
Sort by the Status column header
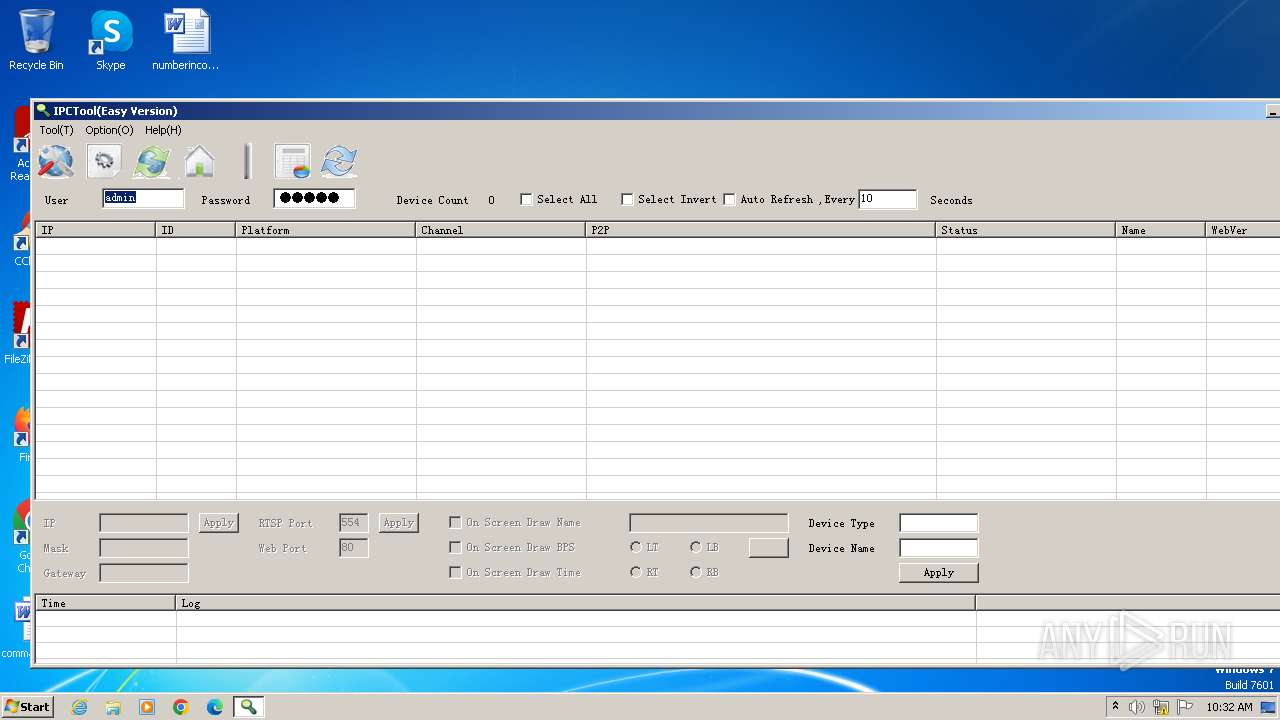[x=1026, y=230]
